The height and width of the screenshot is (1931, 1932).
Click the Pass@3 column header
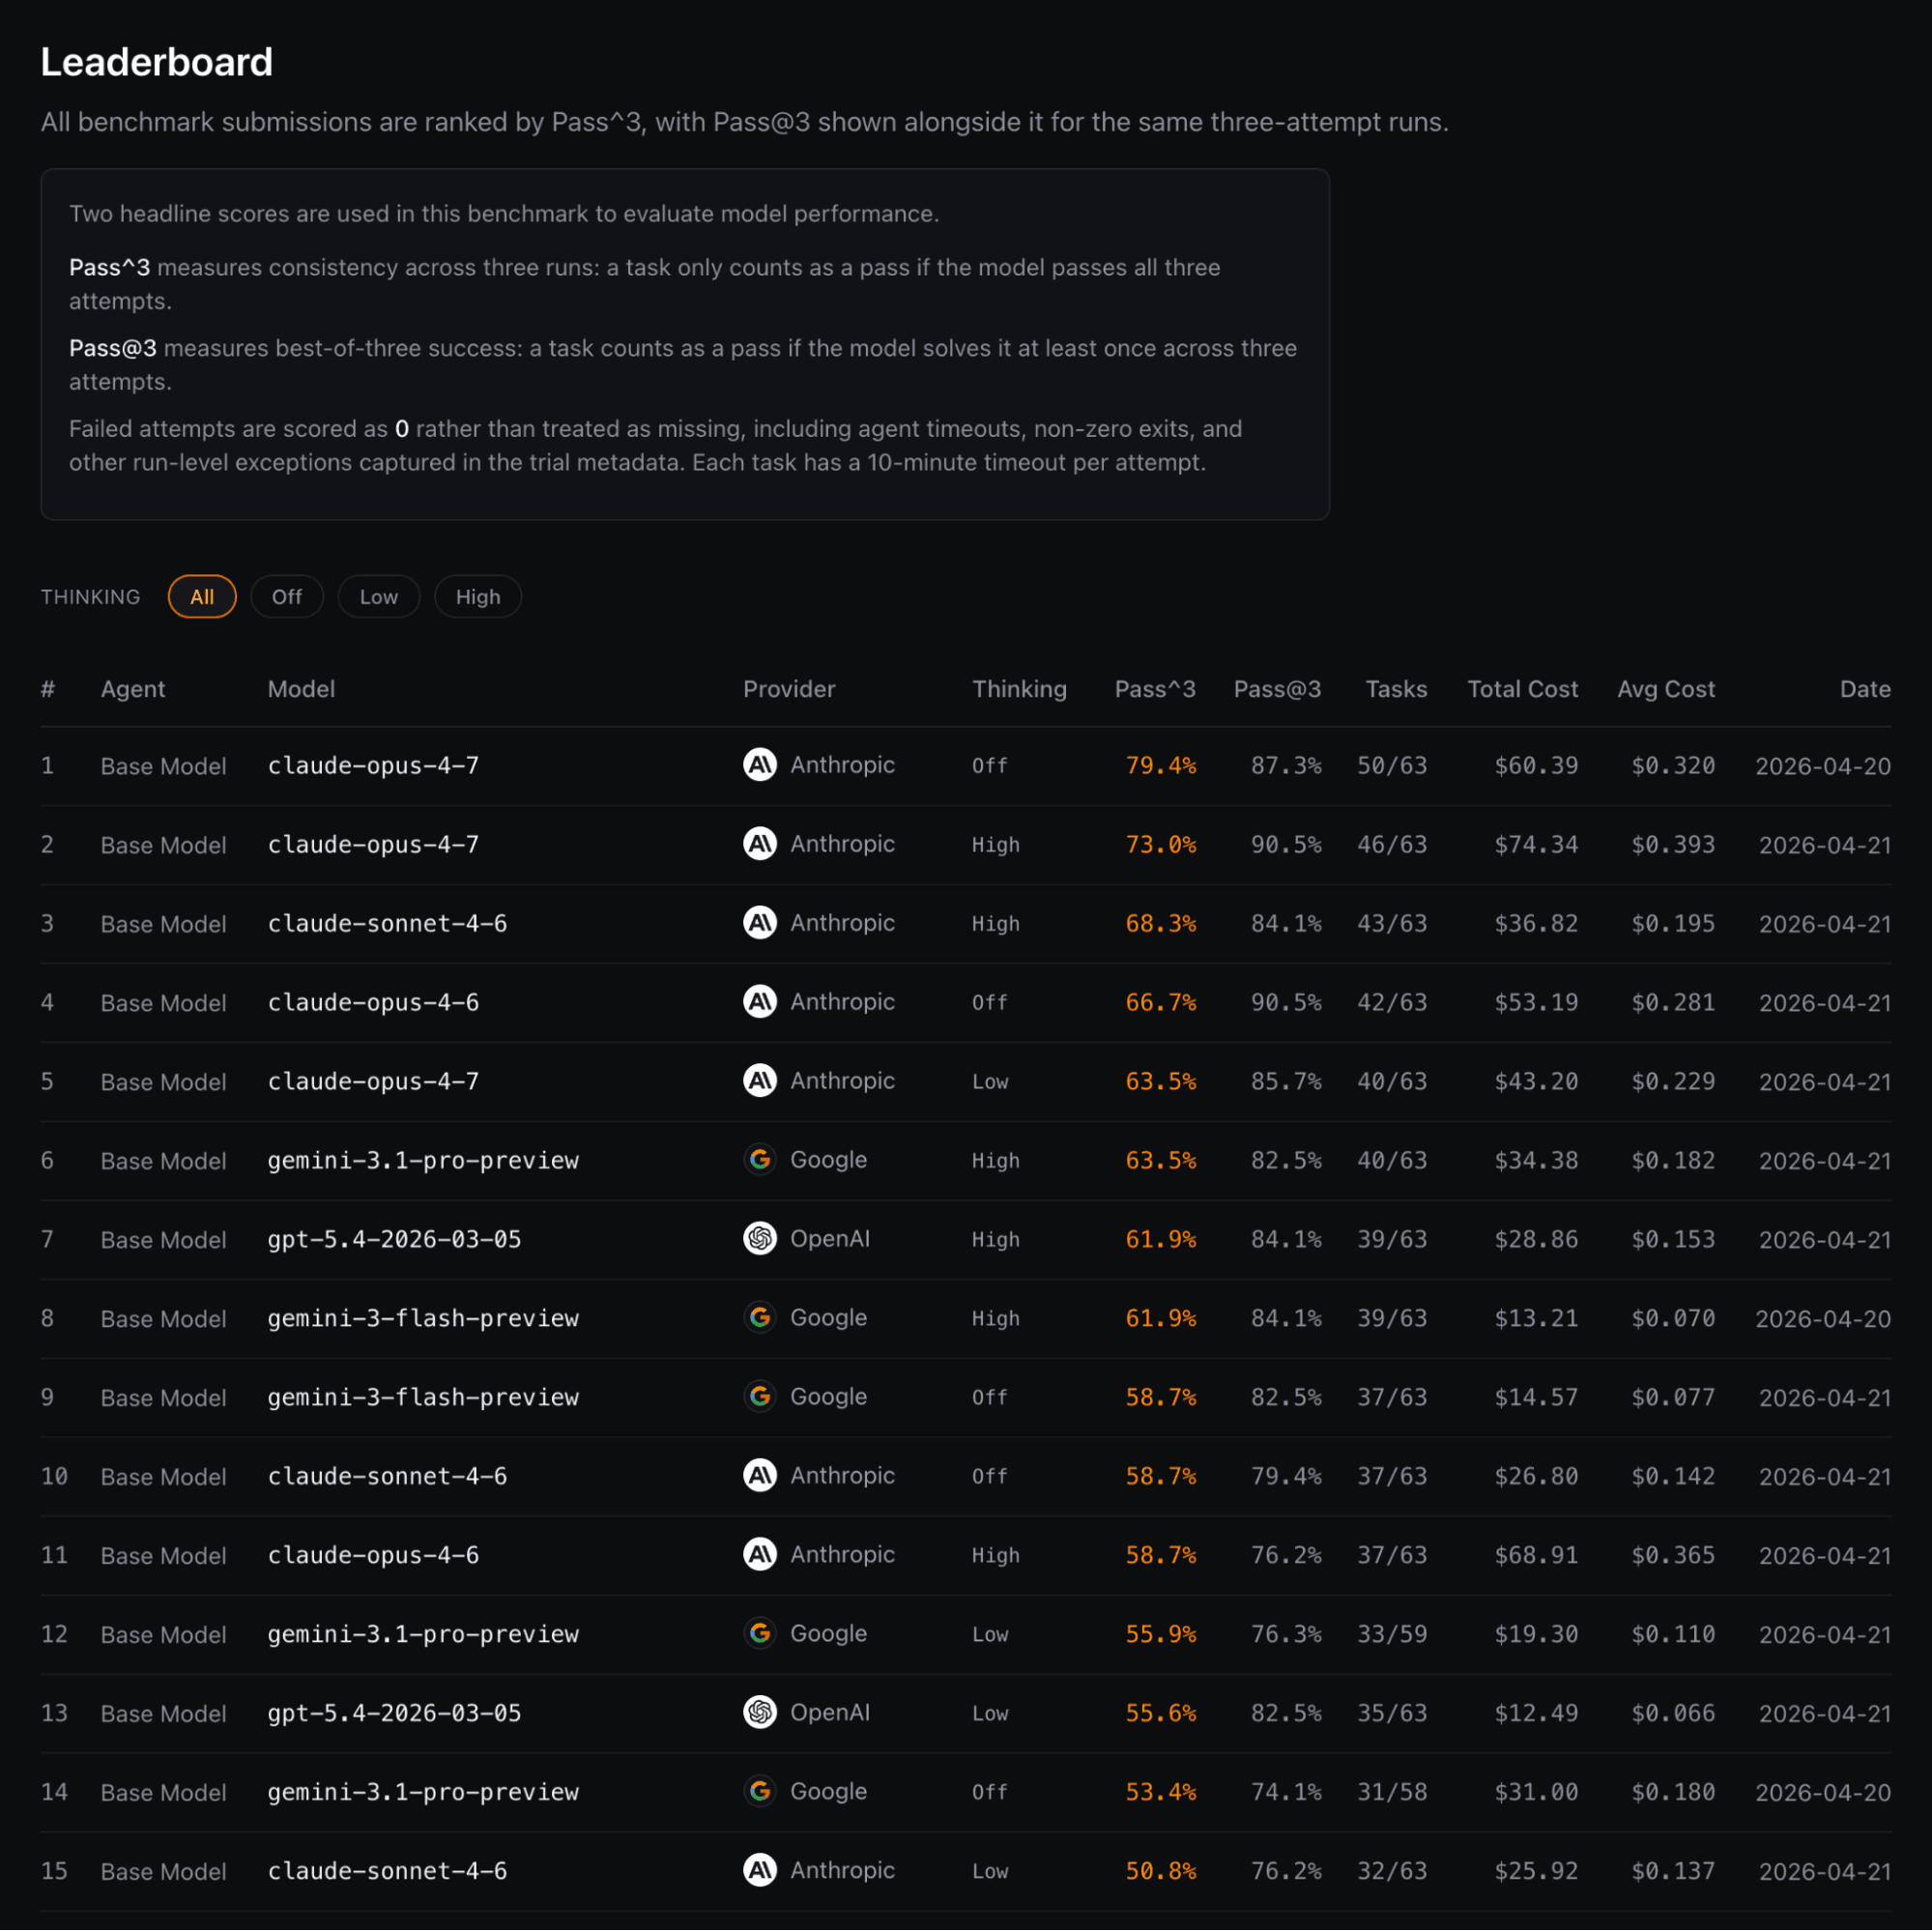(x=1277, y=689)
